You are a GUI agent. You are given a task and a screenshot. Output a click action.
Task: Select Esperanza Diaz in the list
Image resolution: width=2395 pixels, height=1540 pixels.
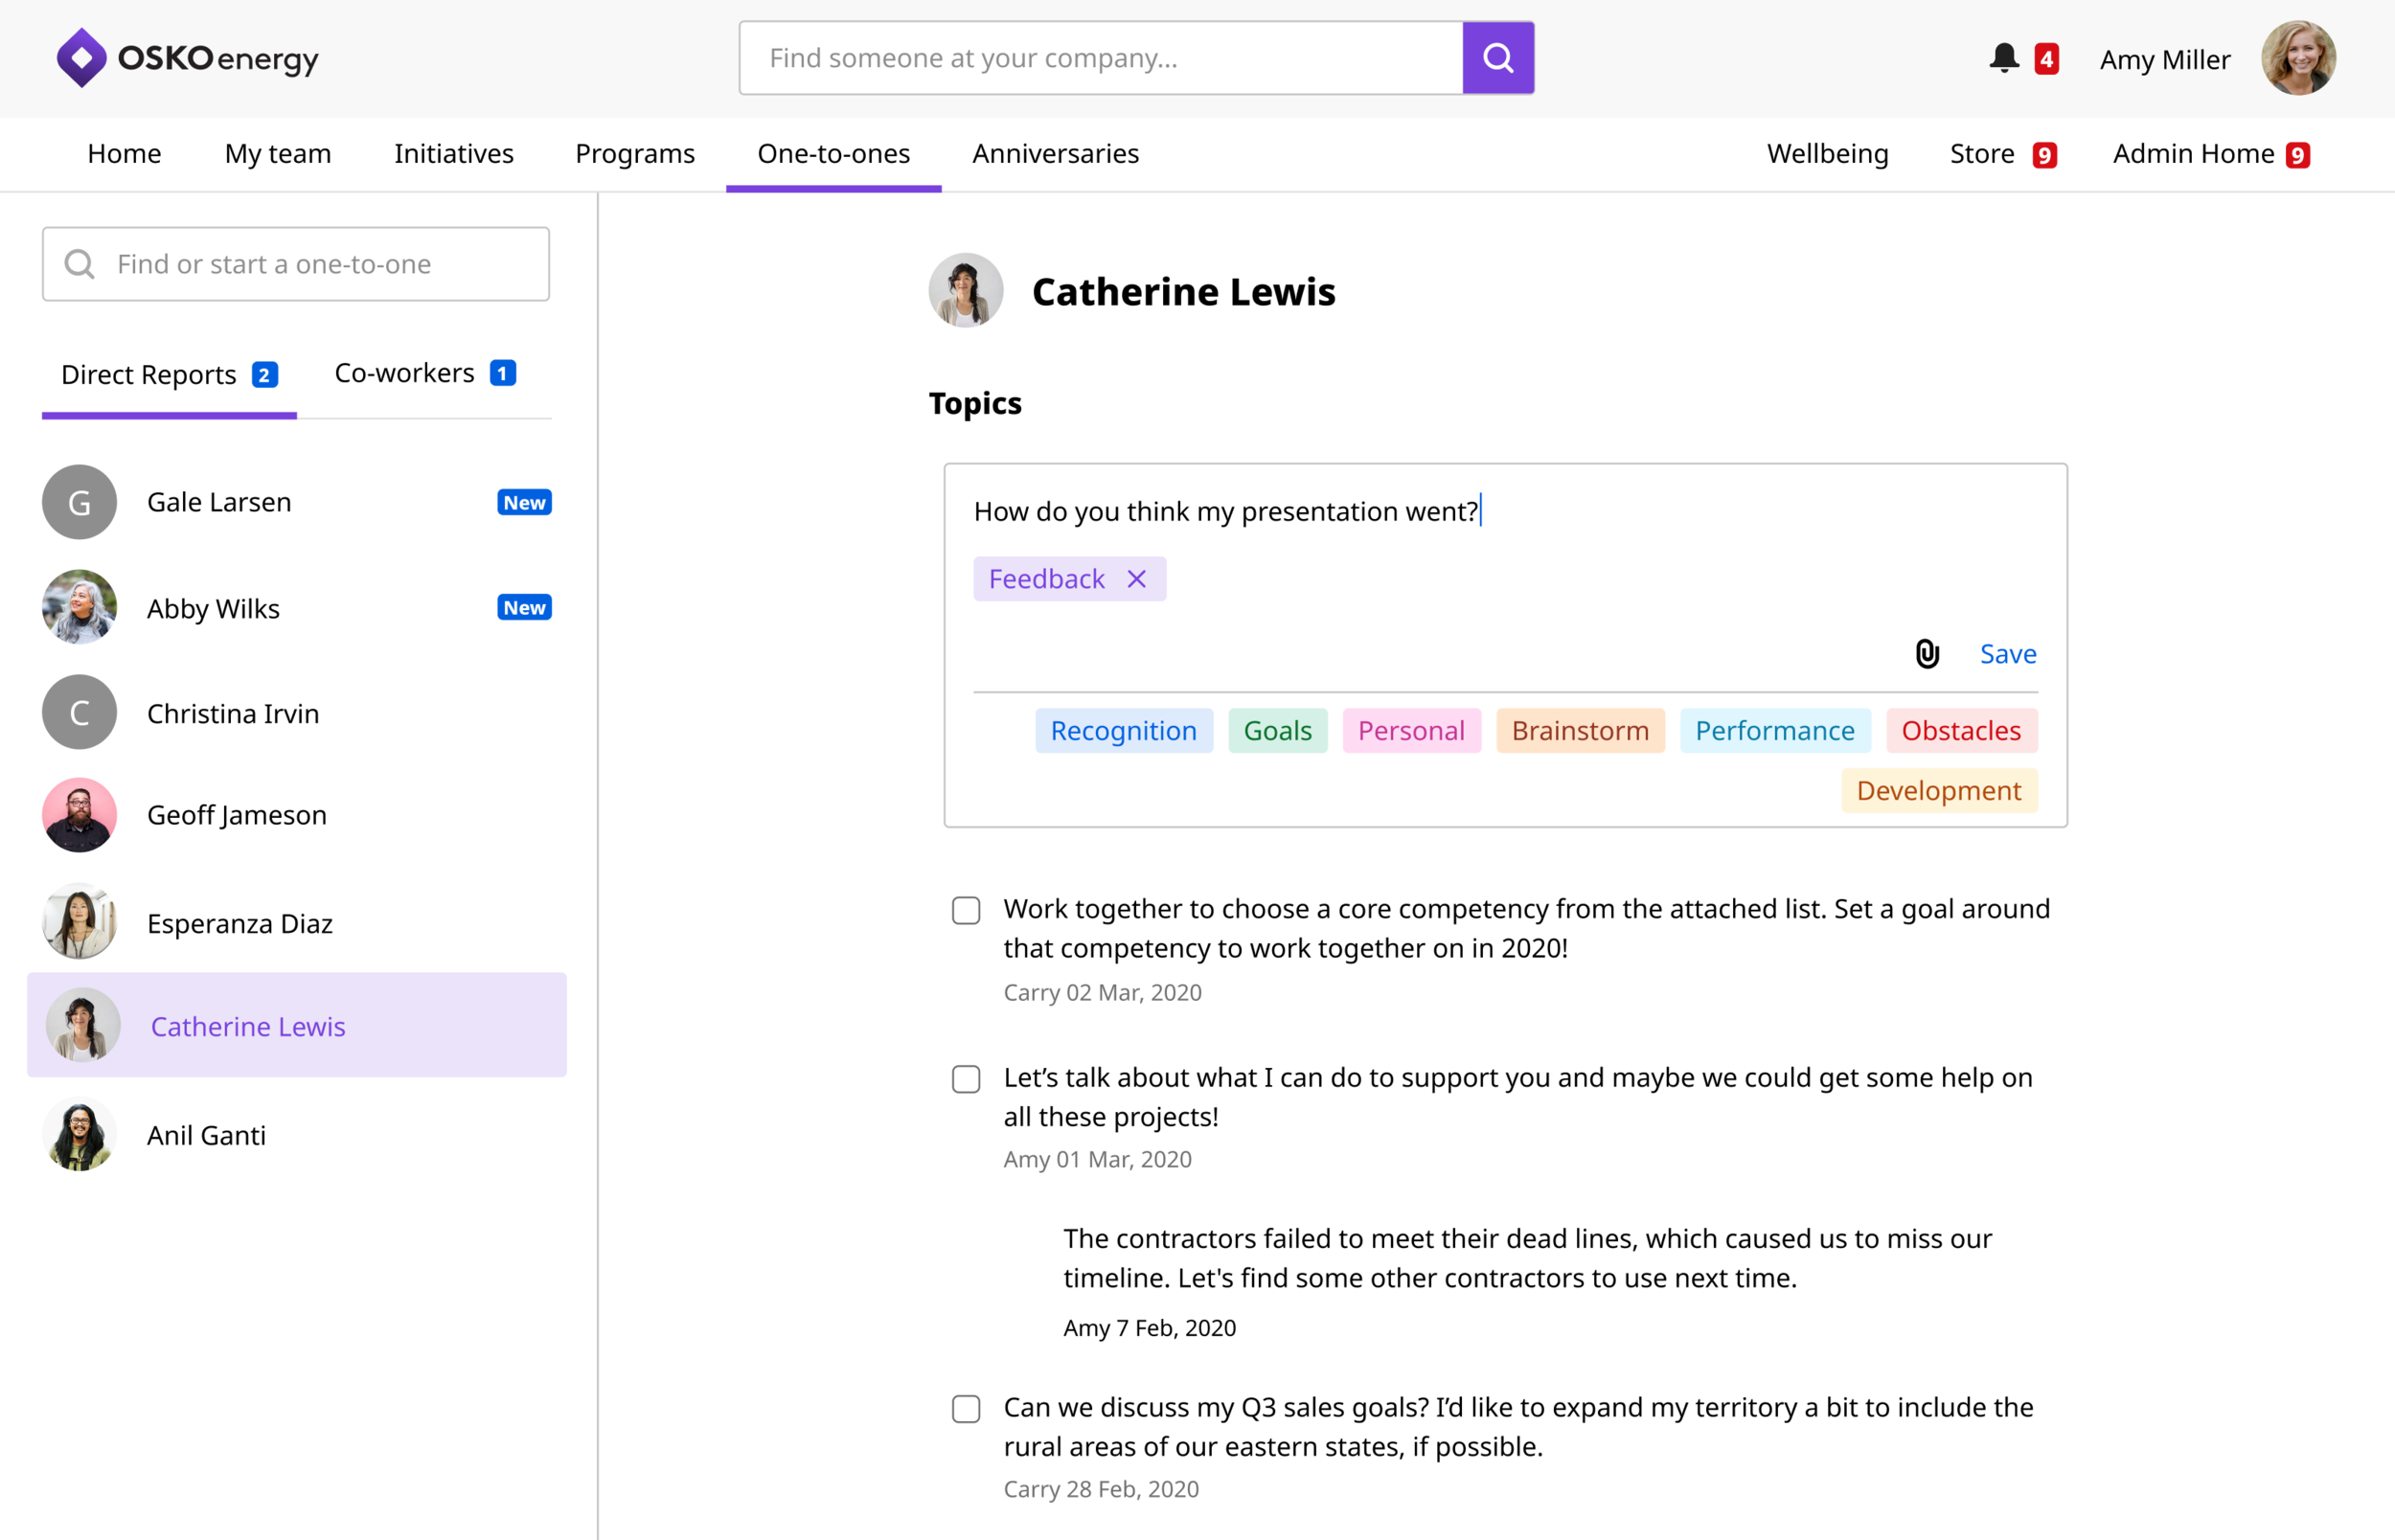pyautogui.click(x=297, y=921)
